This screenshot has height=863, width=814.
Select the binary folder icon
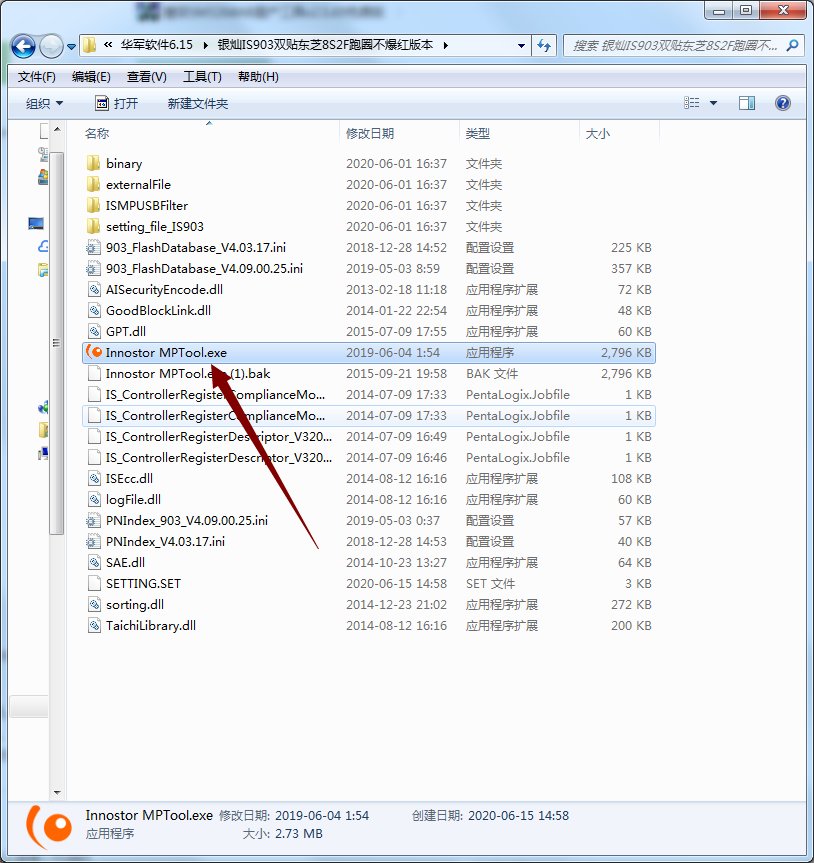pos(94,163)
